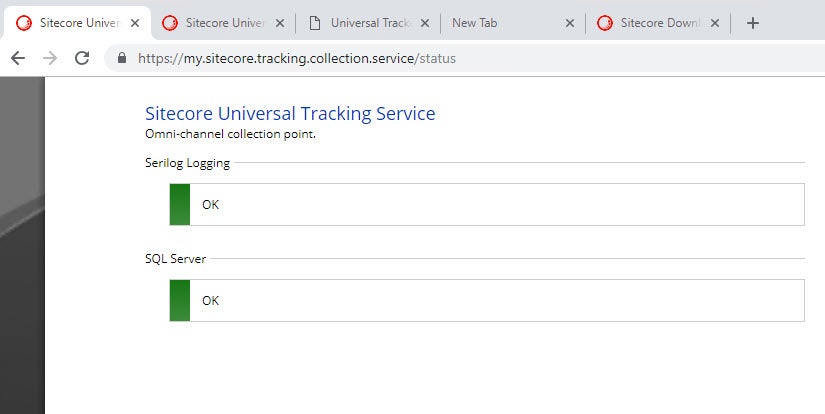Click the browser forward arrow
The height and width of the screenshot is (414, 825).
49,58
